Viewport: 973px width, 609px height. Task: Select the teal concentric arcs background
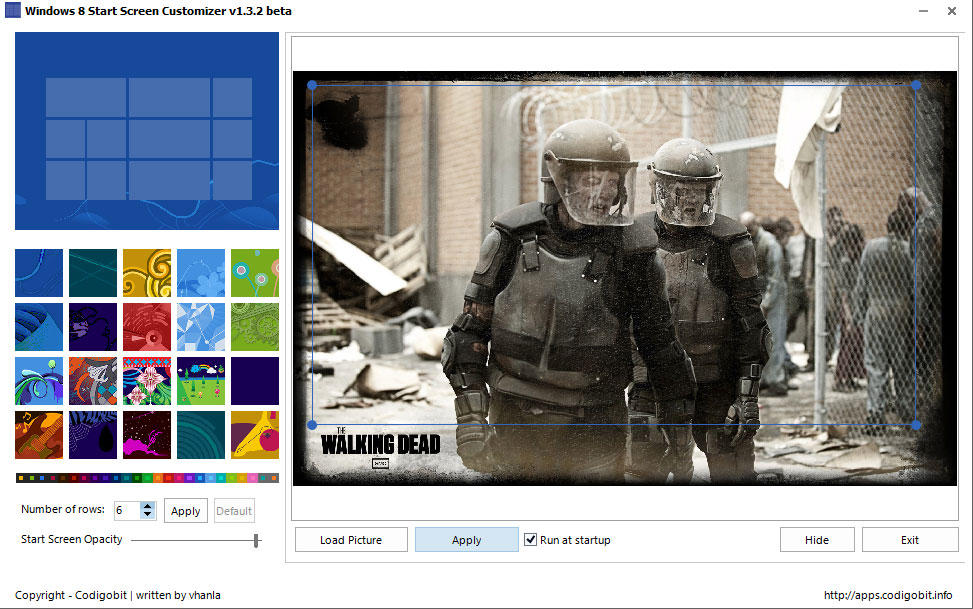tap(200, 435)
